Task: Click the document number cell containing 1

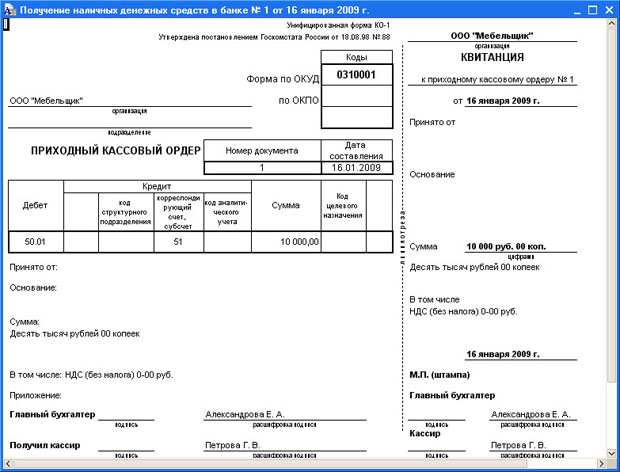Action: (263, 168)
